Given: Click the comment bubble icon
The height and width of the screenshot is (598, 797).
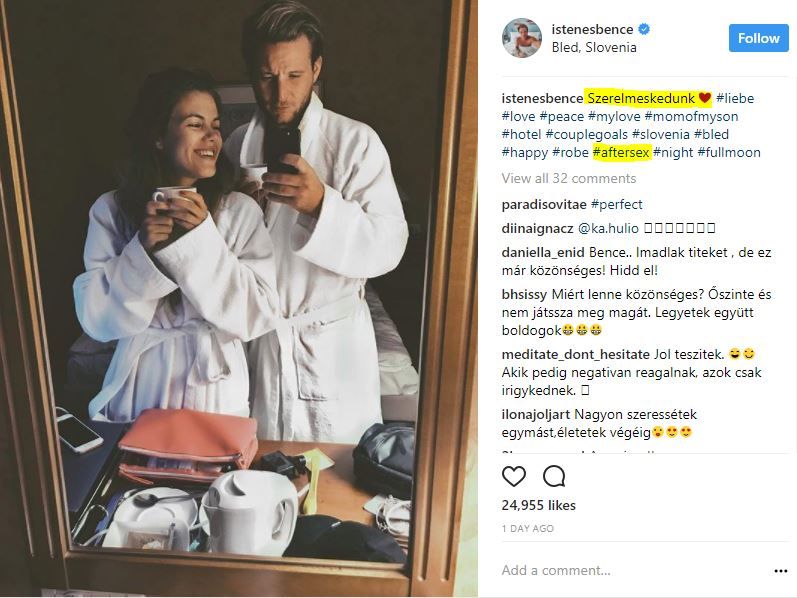Looking at the screenshot, I should [x=553, y=476].
